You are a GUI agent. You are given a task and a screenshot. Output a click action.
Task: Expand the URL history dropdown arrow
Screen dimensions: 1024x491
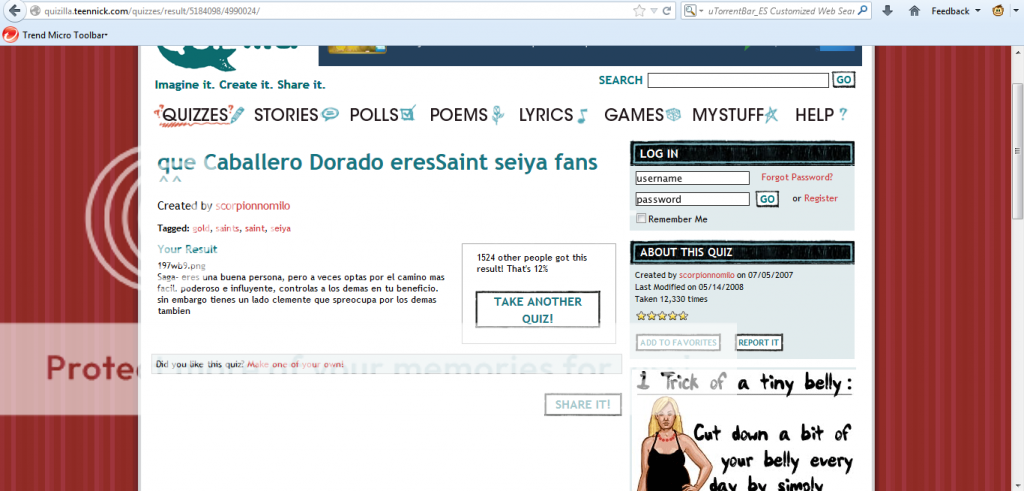[654, 11]
